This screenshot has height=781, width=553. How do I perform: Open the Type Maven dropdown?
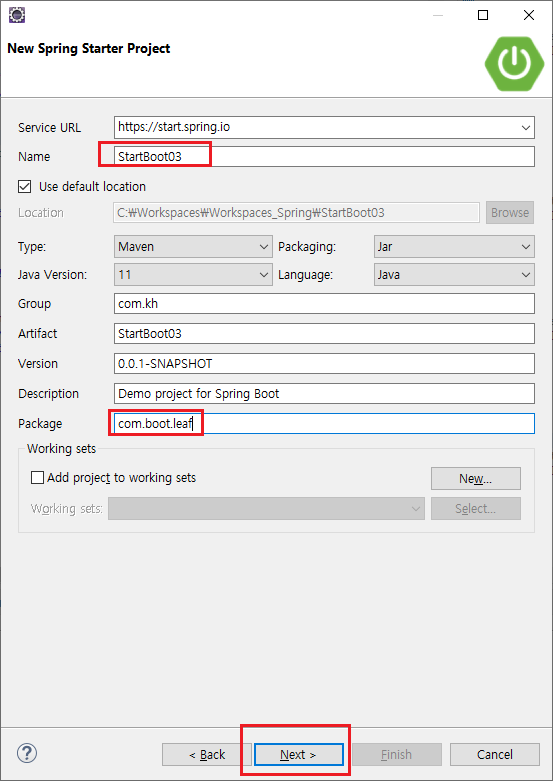193,247
